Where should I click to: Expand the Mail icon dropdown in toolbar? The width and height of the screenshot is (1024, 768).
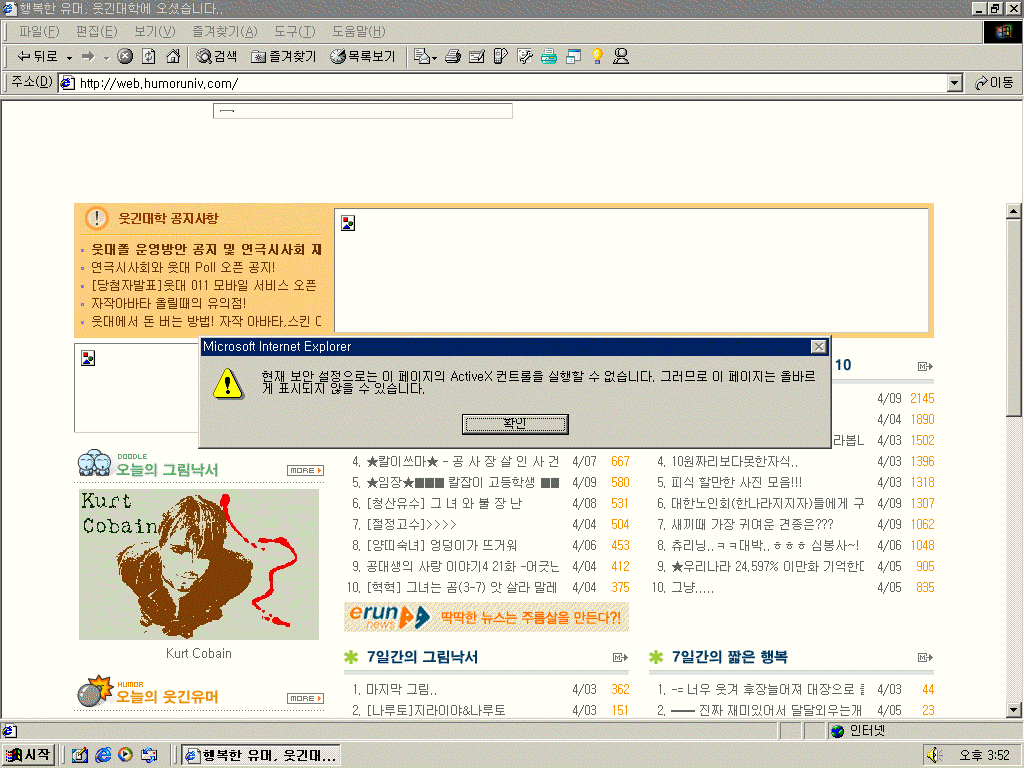[434, 57]
